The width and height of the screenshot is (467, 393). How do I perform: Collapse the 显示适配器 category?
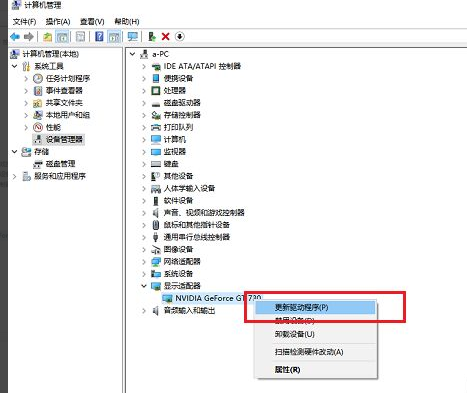click(x=144, y=286)
